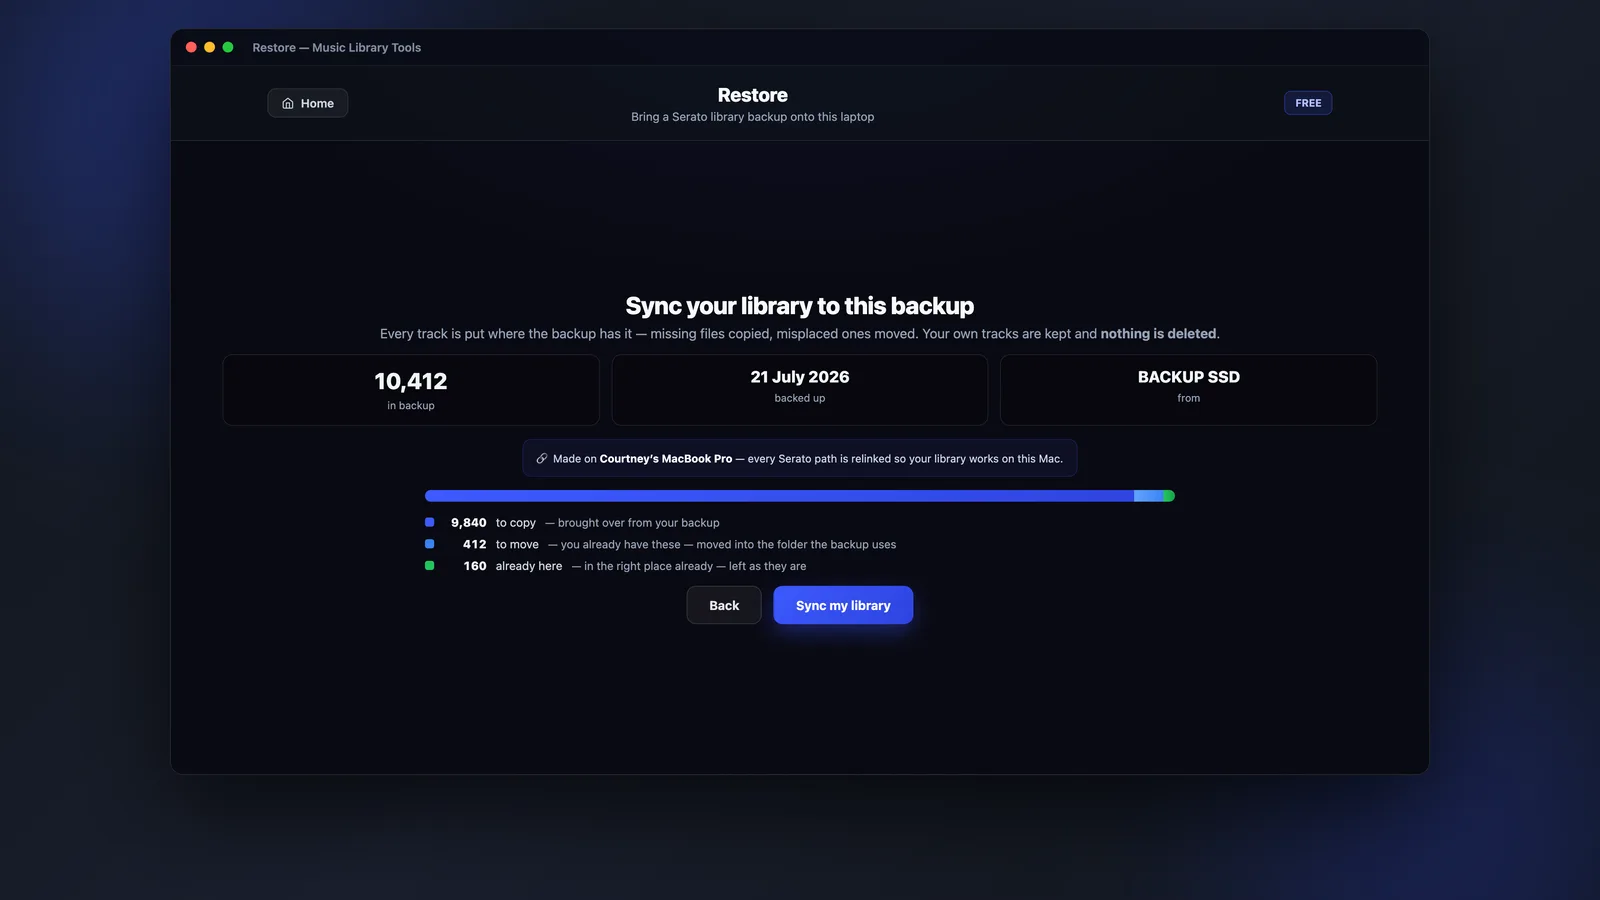
Task: Go back with the Back button
Action: tap(724, 605)
